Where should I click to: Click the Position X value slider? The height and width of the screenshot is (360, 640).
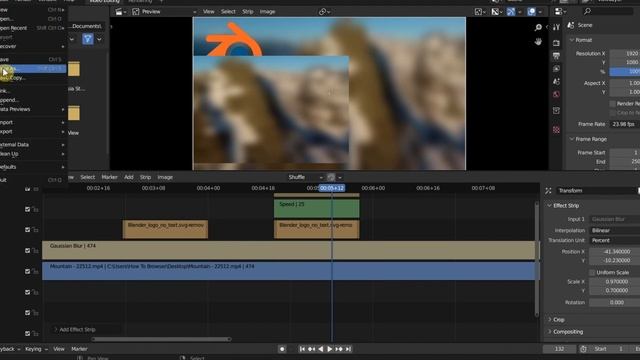click(x=615, y=252)
